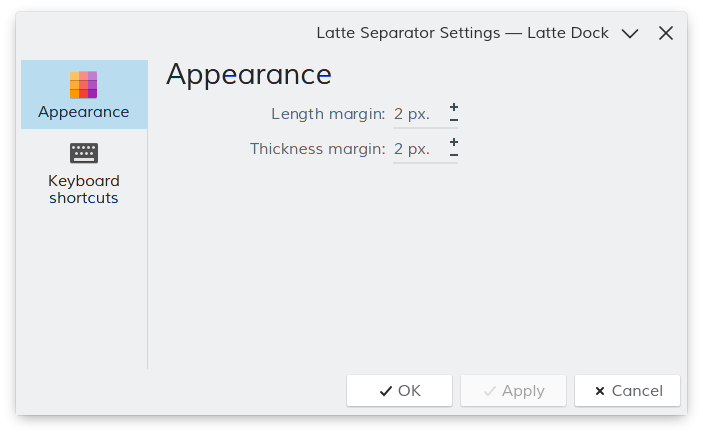Confirm settings with the OK button
The image size is (703, 435).
399,391
